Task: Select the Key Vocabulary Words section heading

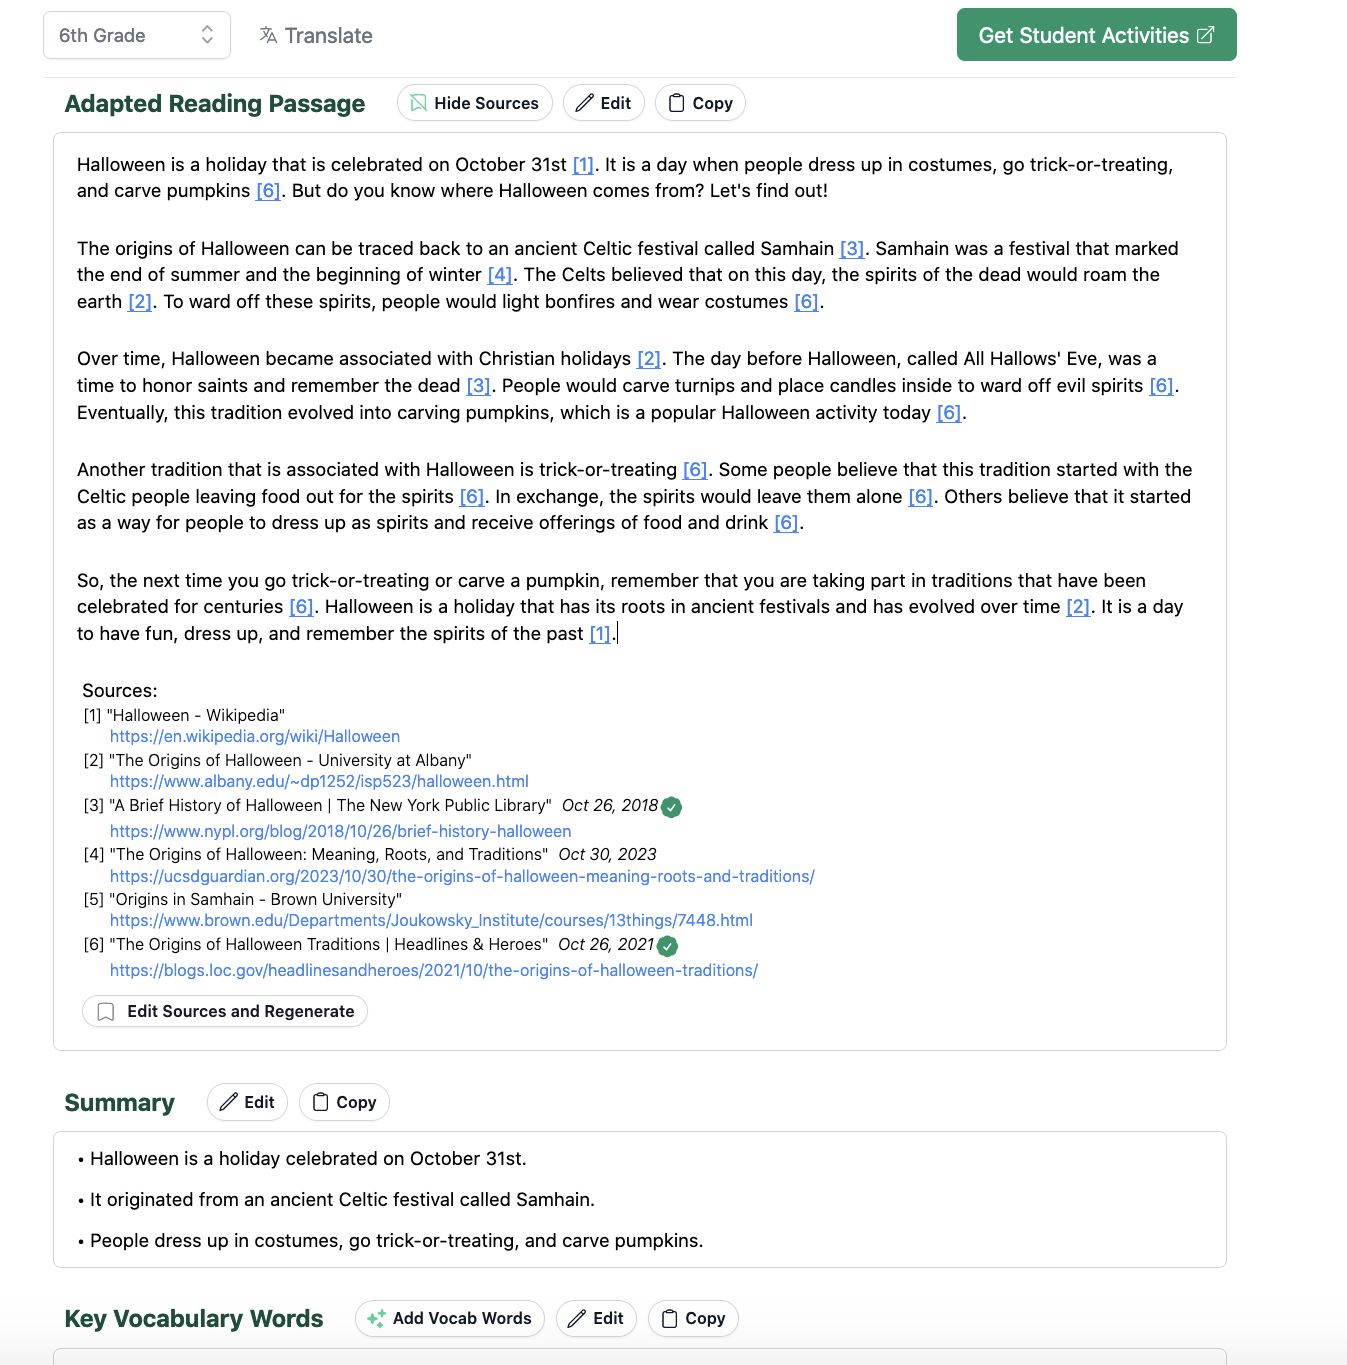Action: (193, 1318)
